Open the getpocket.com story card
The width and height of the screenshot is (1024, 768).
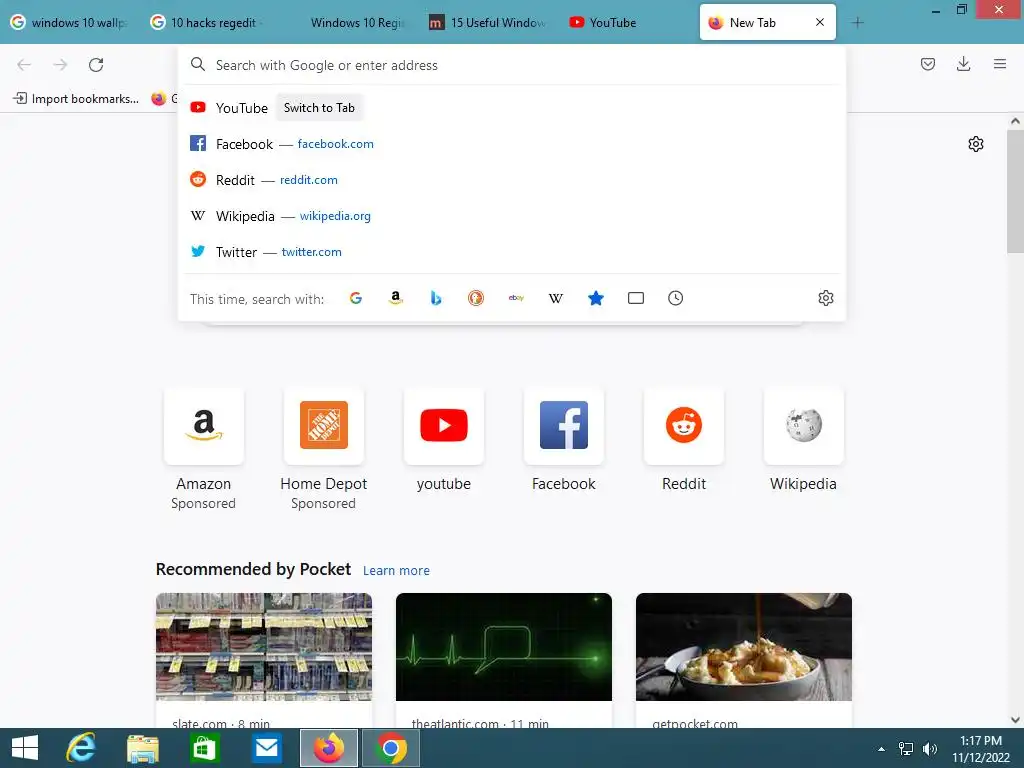coord(744,660)
